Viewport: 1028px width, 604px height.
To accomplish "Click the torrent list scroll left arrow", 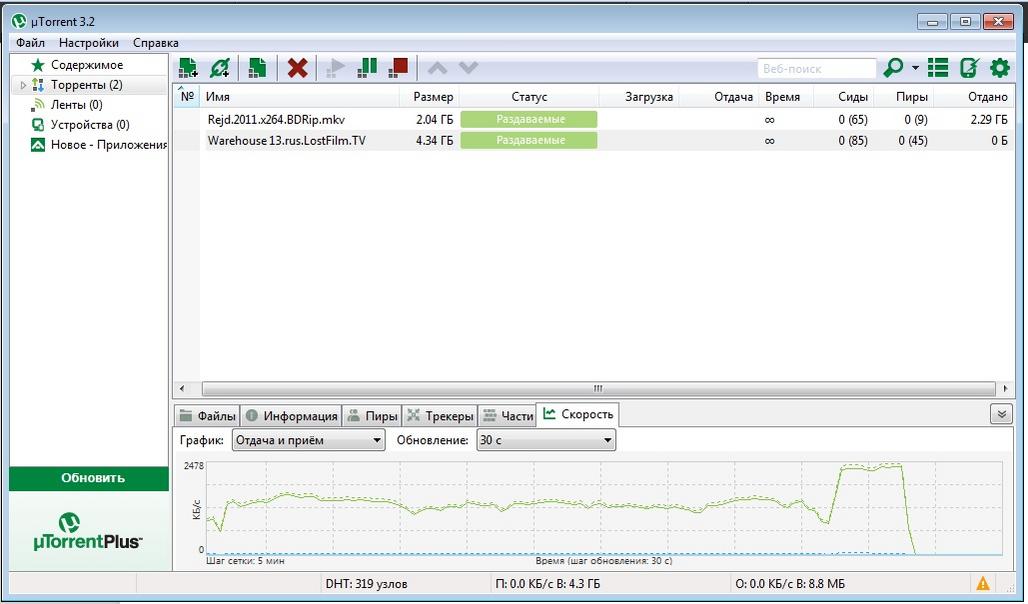I will 182,388.
